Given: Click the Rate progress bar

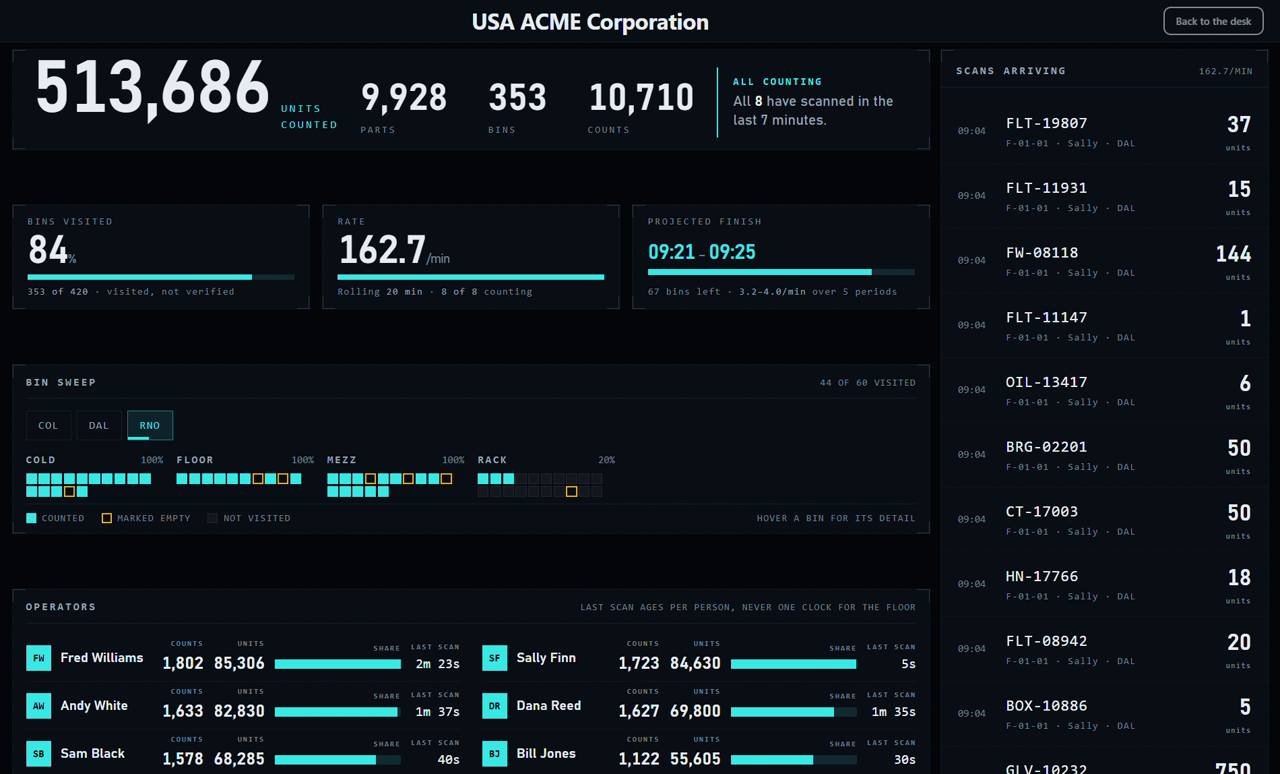Looking at the screenshot, I should (471, 277).
